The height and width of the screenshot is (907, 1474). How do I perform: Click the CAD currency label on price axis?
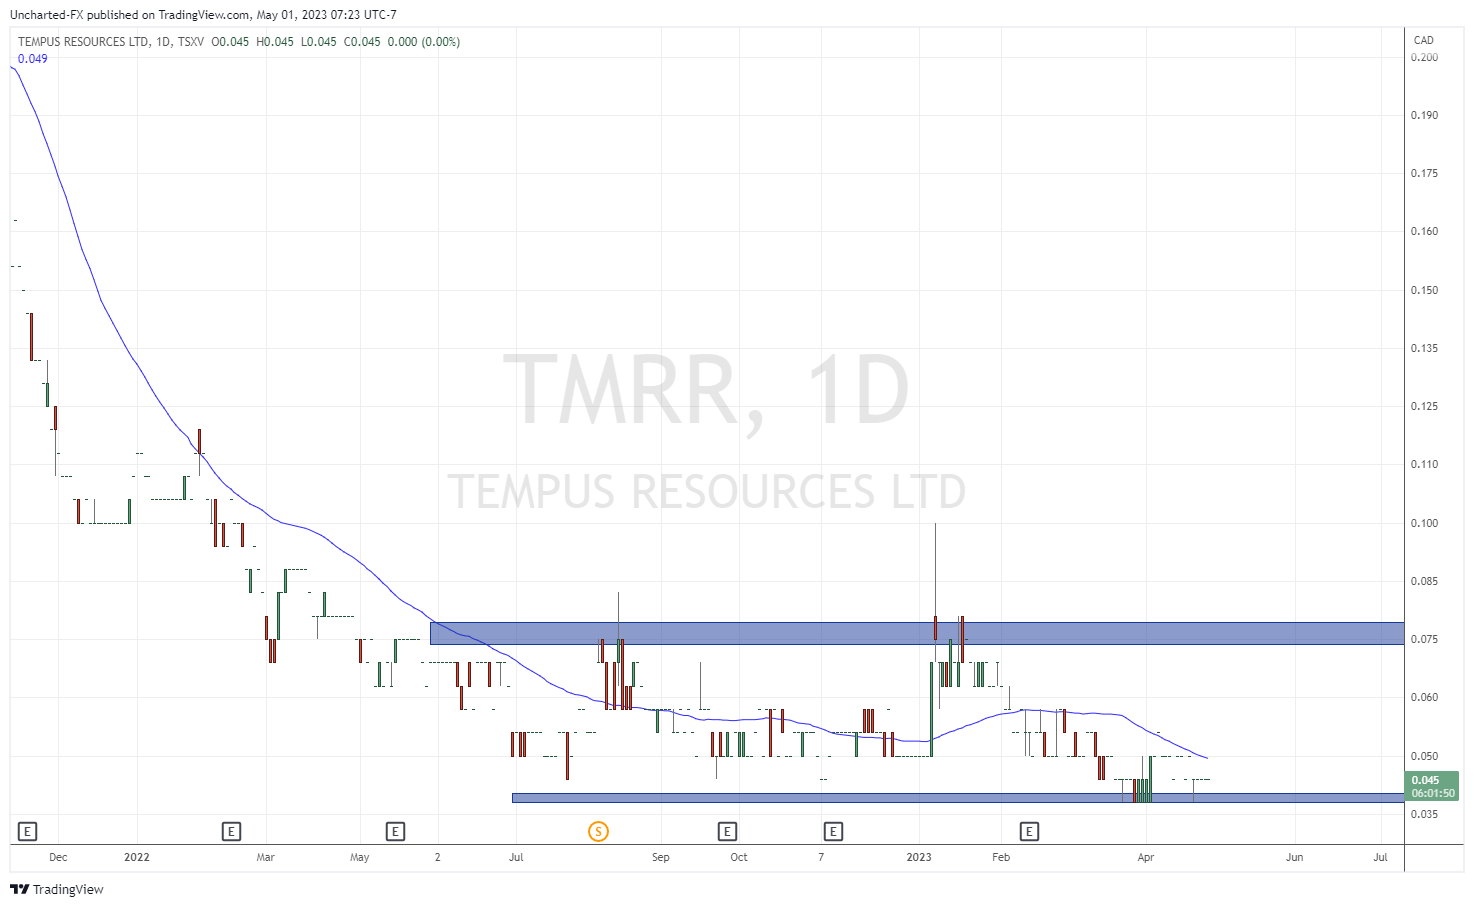point(1424,41)
